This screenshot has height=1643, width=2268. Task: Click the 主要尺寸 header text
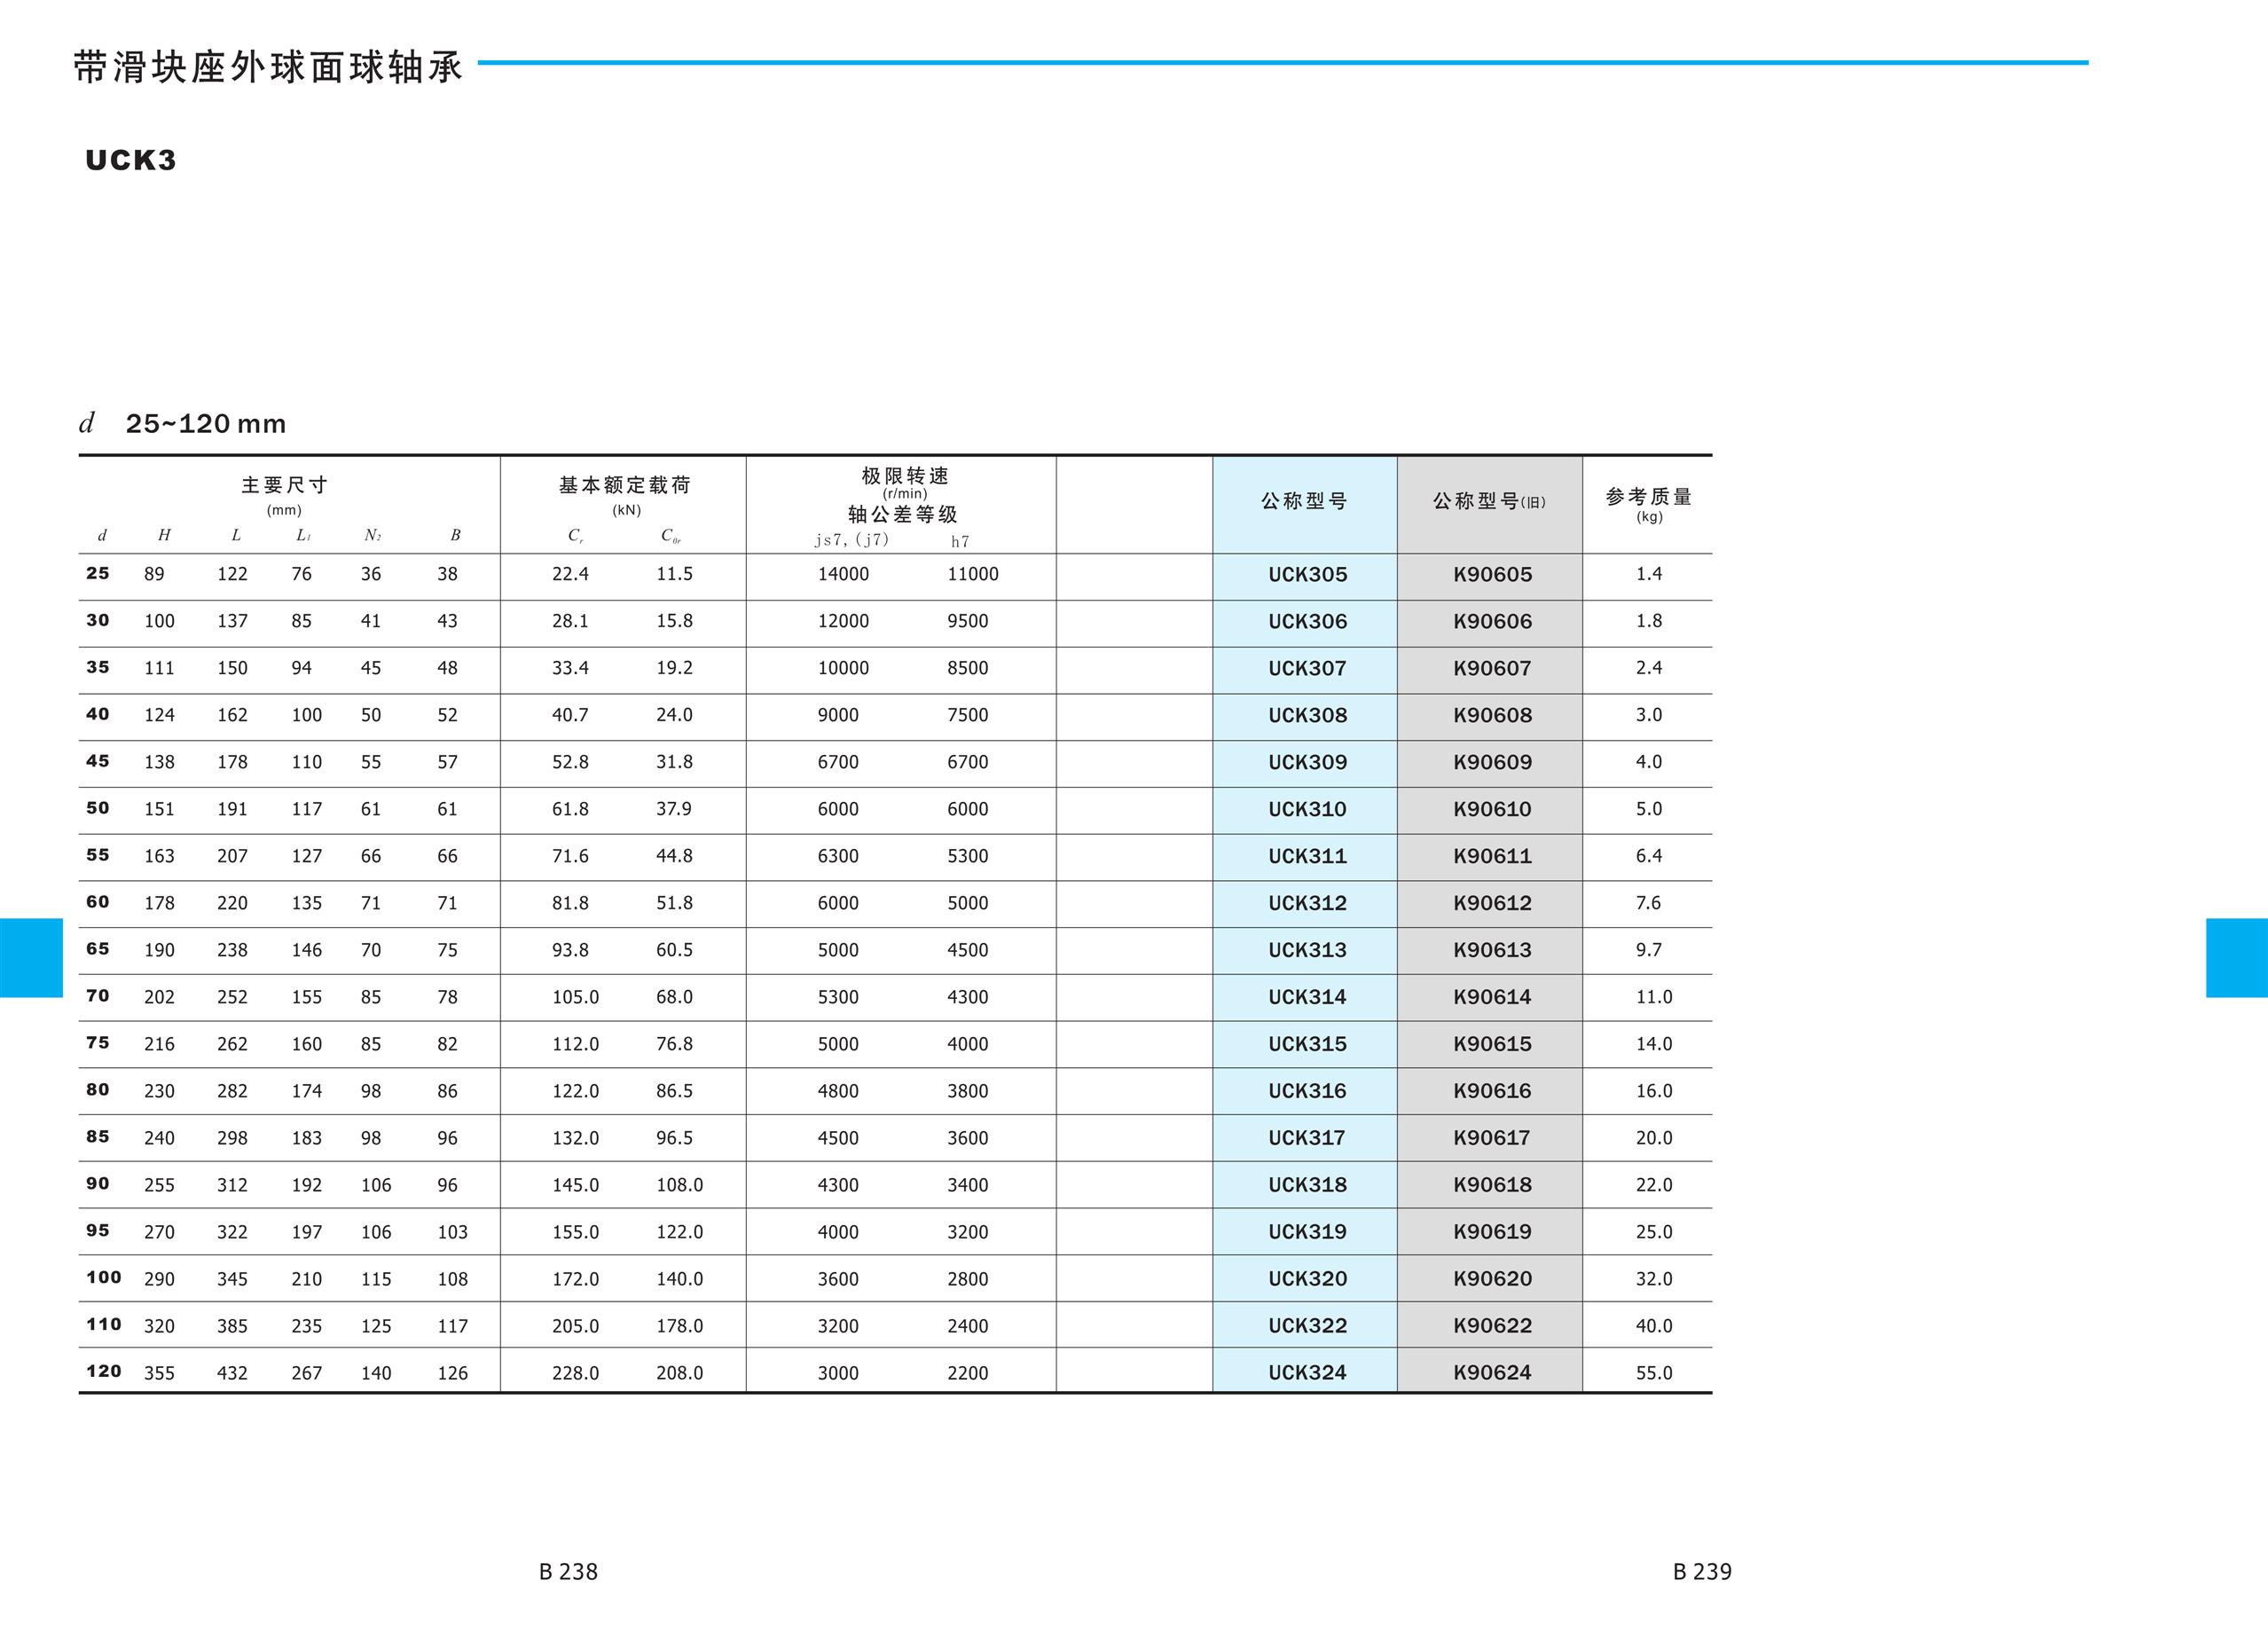[284, 485]
